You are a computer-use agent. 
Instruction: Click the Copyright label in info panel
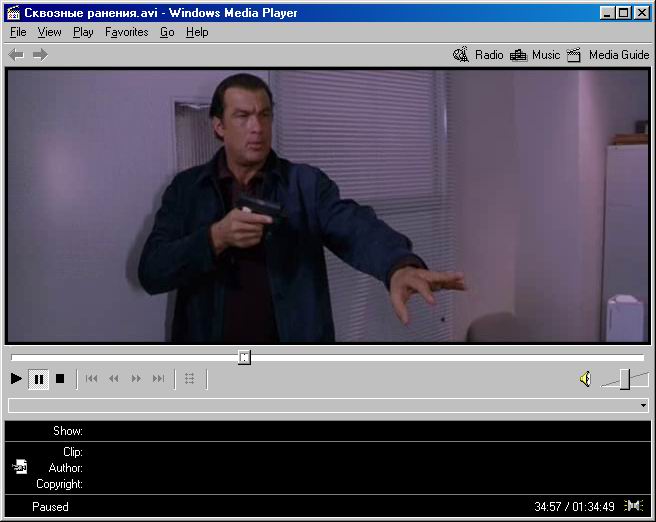59,484
